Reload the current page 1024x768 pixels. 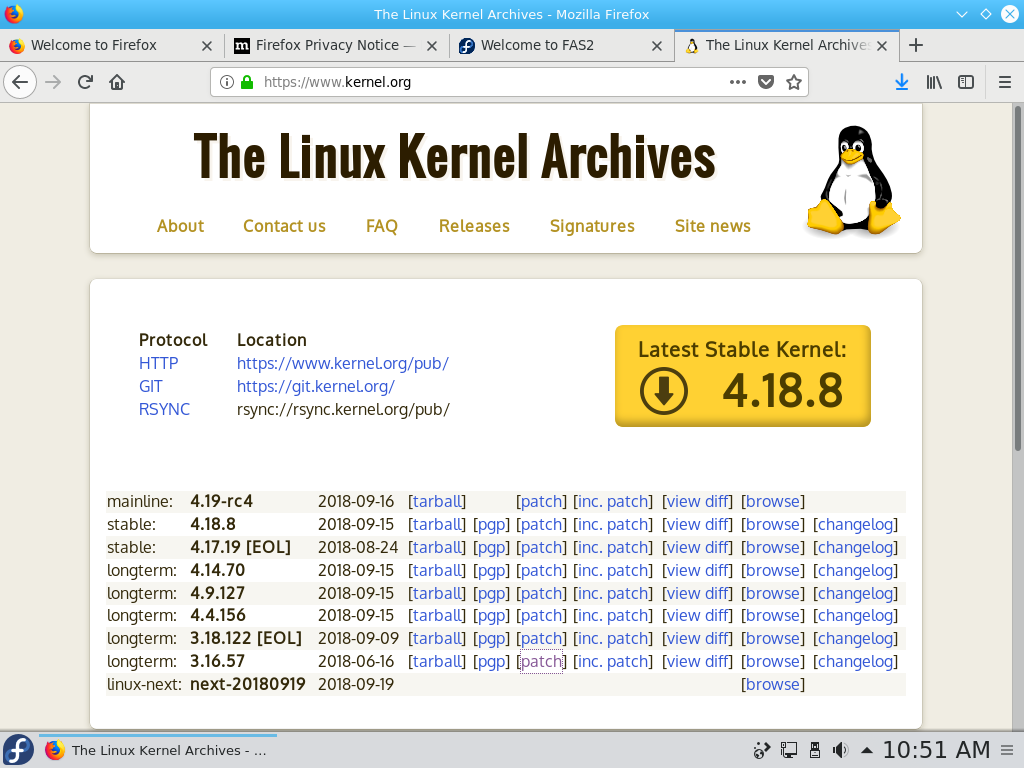[x=85, y=82]
